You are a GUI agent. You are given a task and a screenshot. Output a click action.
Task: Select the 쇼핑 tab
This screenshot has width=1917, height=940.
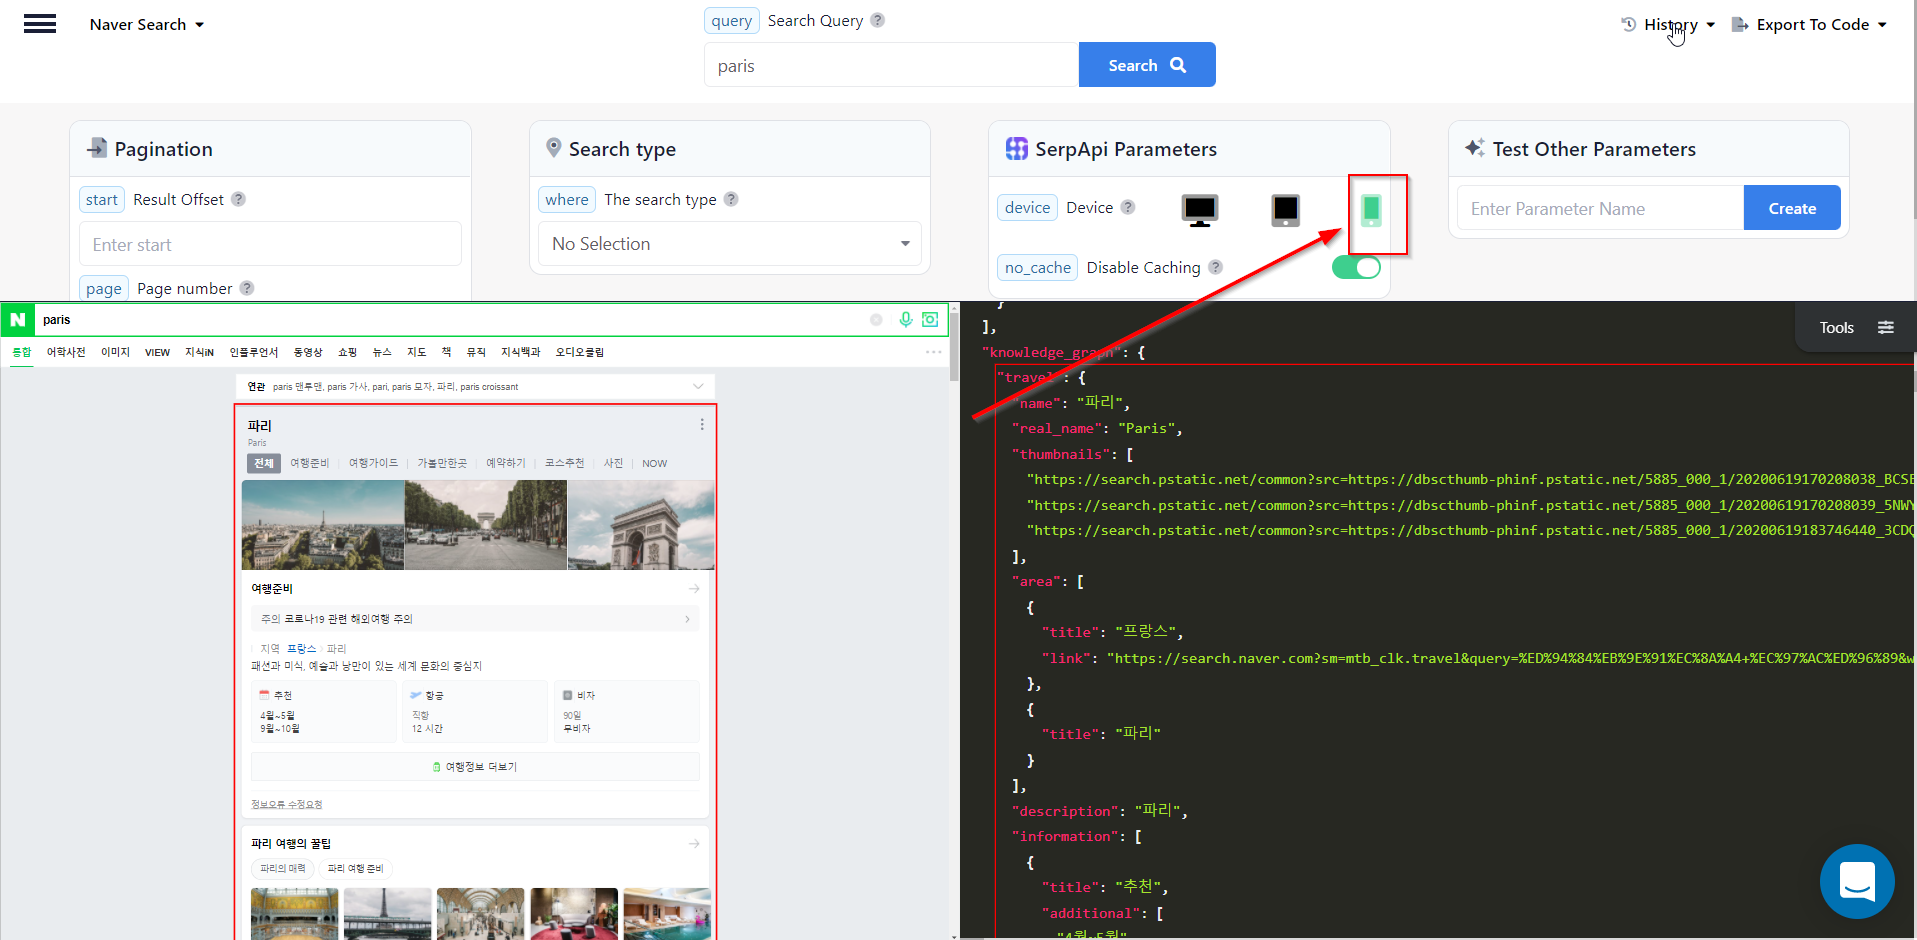point(348,352)
